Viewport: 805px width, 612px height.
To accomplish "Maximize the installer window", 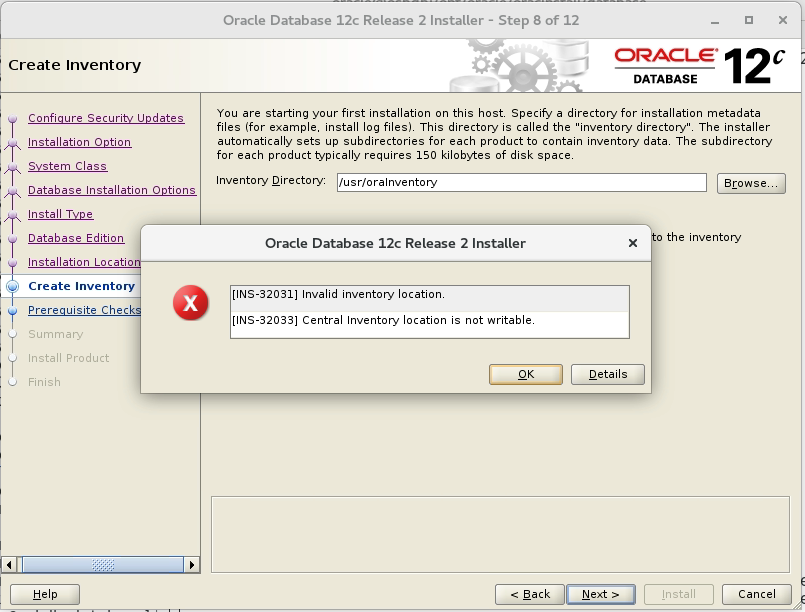I will [x=749, y=21].
